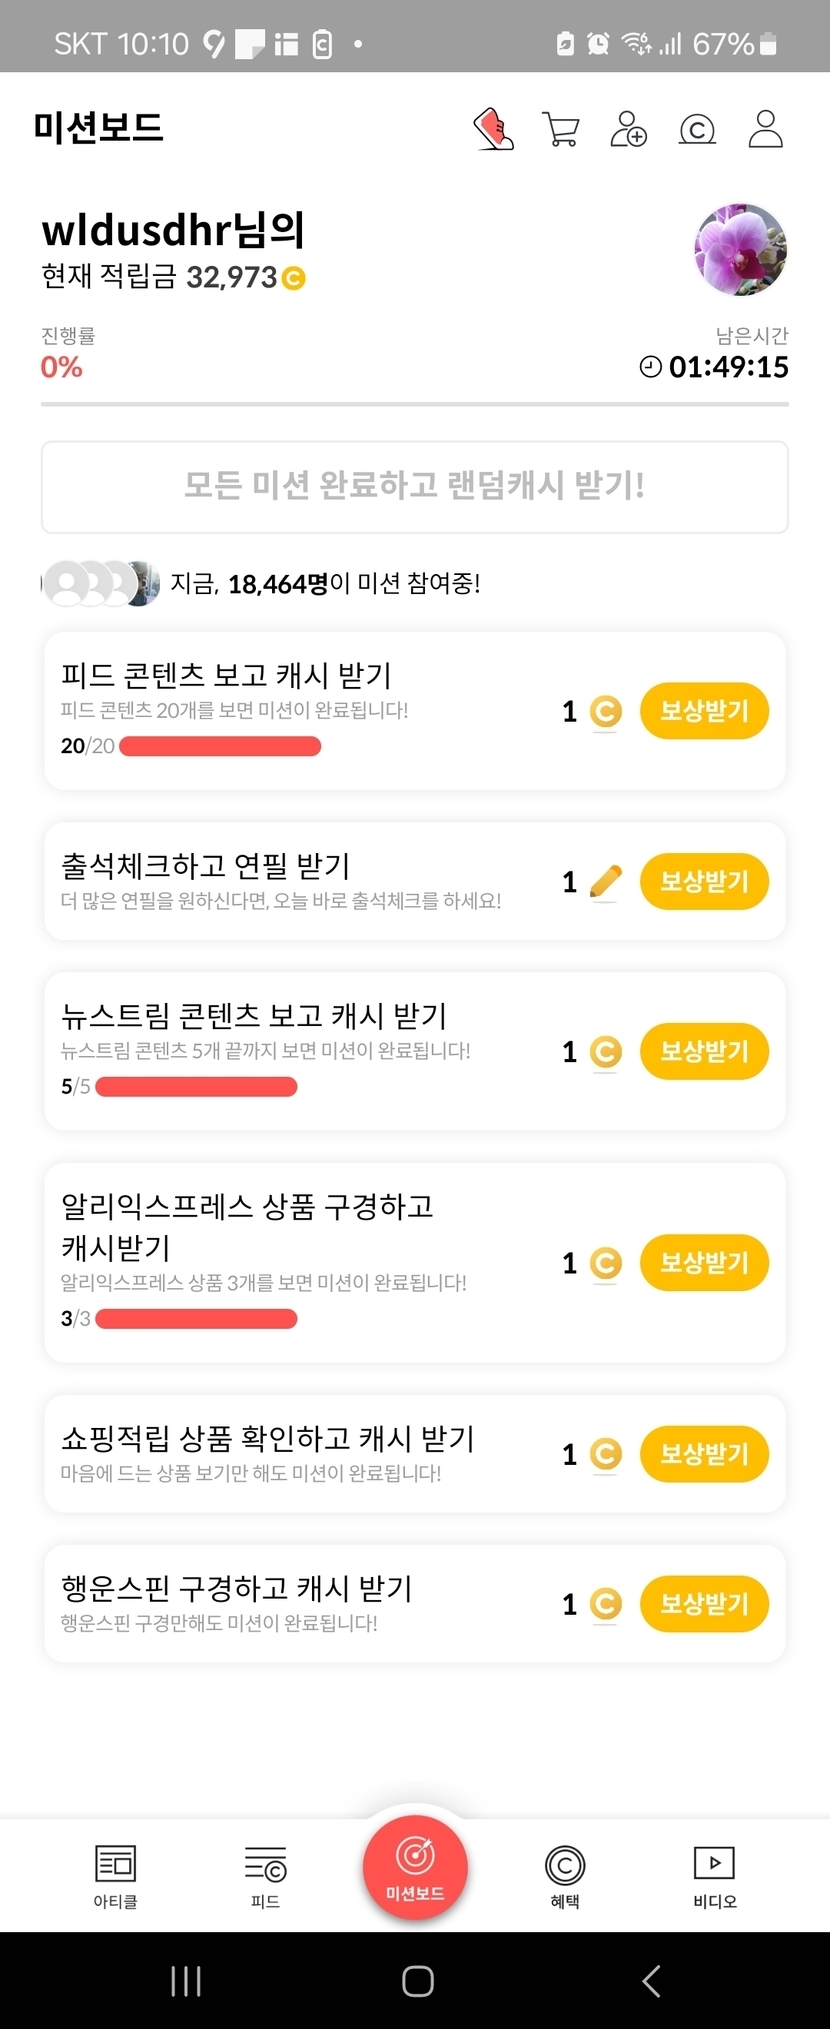Tap the orchid profile photo
The height and width of the screenshot is (2029, 830).
pos(741,250)
